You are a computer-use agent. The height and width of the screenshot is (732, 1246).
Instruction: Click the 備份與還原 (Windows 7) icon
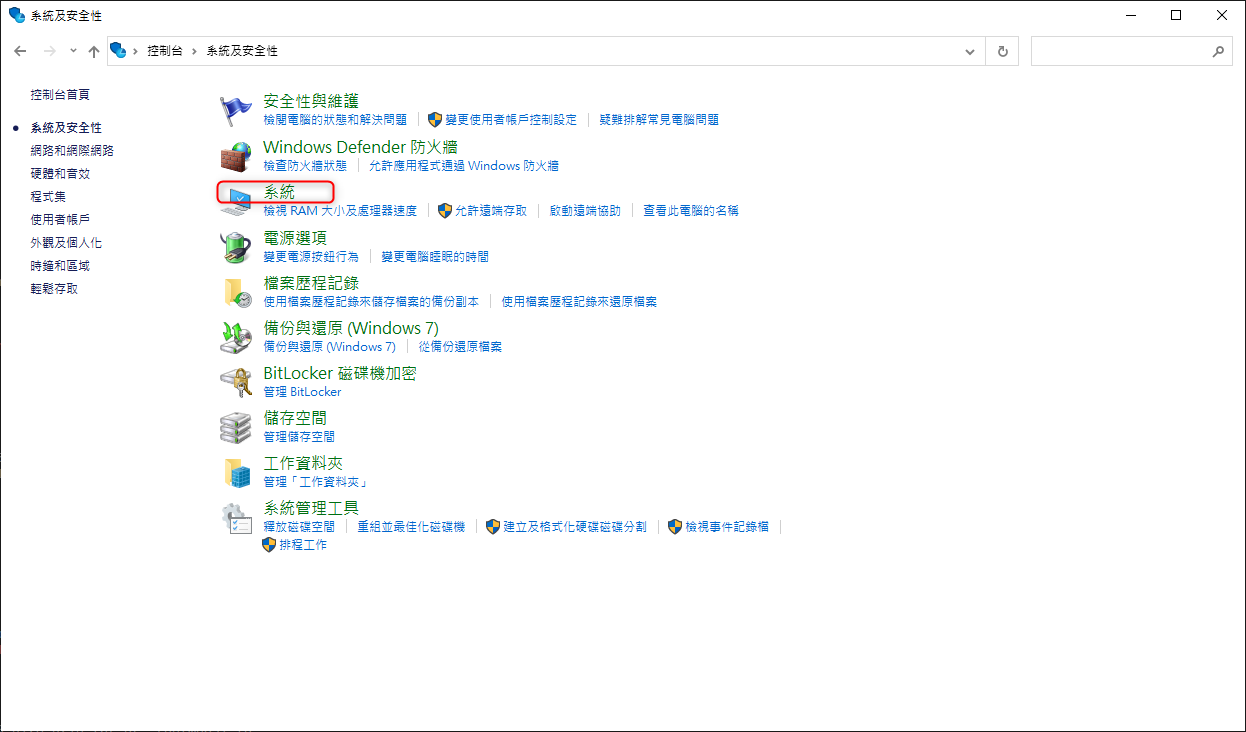click(x=236, y=337)
